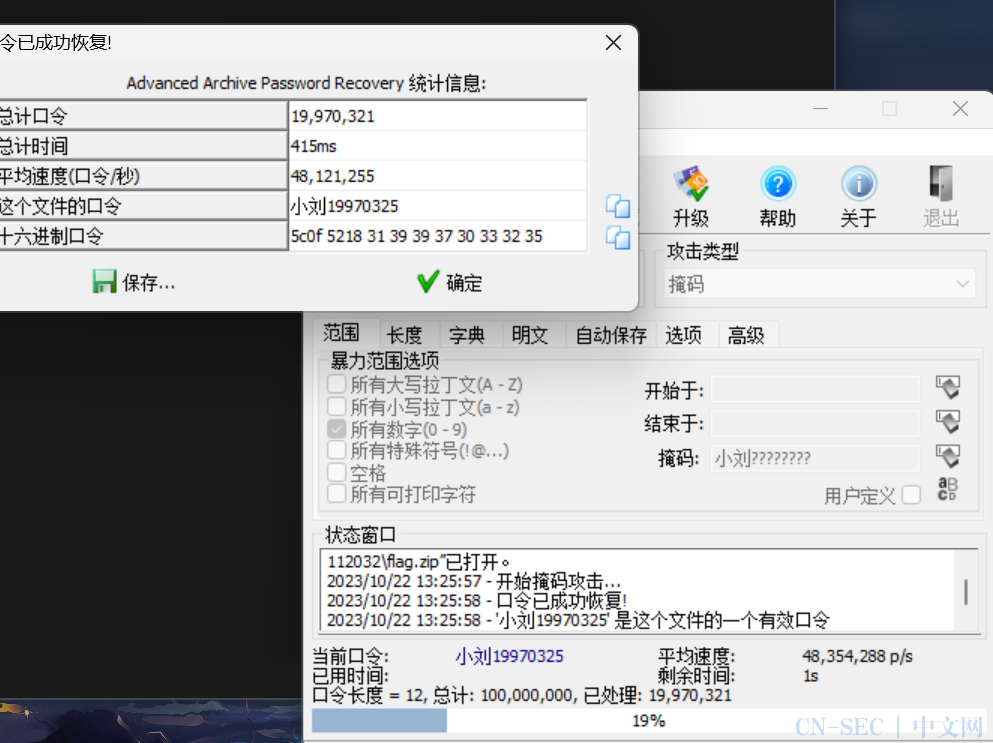Expand the 攻击类型 dropdown showing 掩码
The image size is (993, 743).
click(x=819, y=284)
